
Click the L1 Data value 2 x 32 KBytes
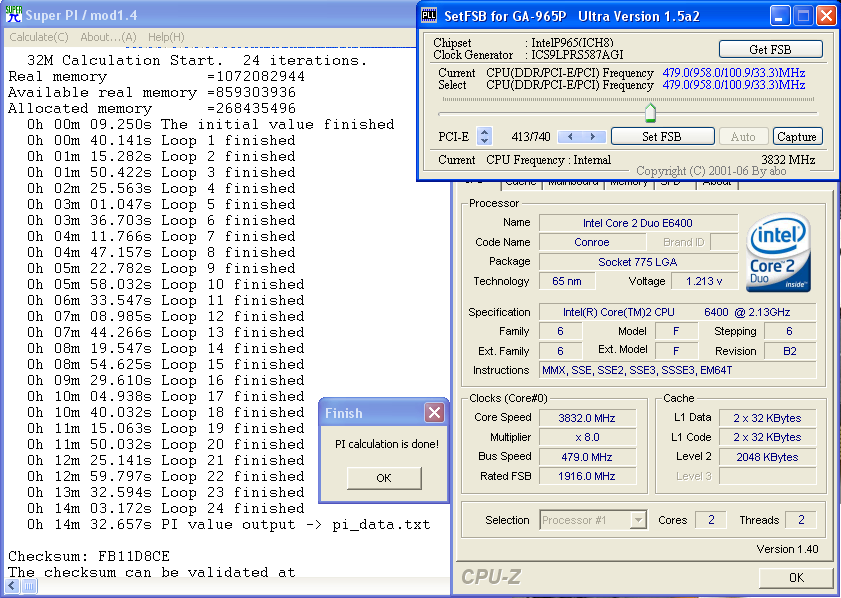coord(768,418)
